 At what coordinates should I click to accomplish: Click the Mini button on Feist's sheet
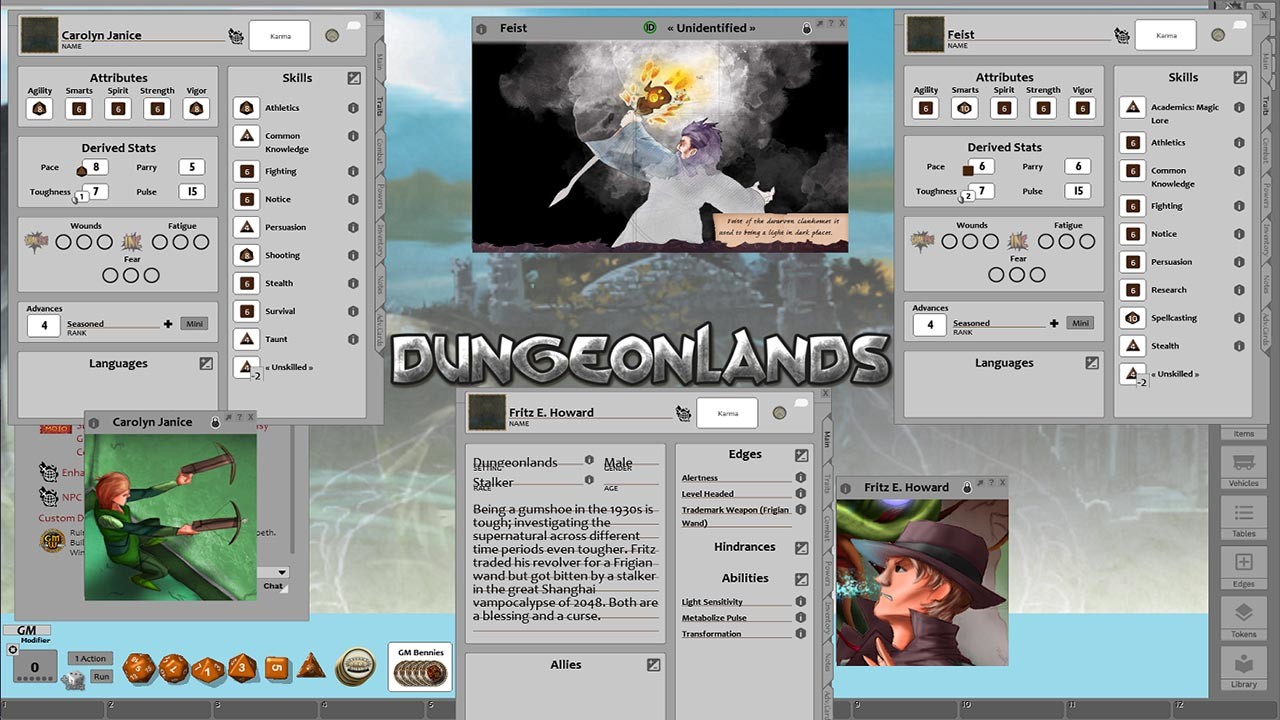(x=1080, y=323)
